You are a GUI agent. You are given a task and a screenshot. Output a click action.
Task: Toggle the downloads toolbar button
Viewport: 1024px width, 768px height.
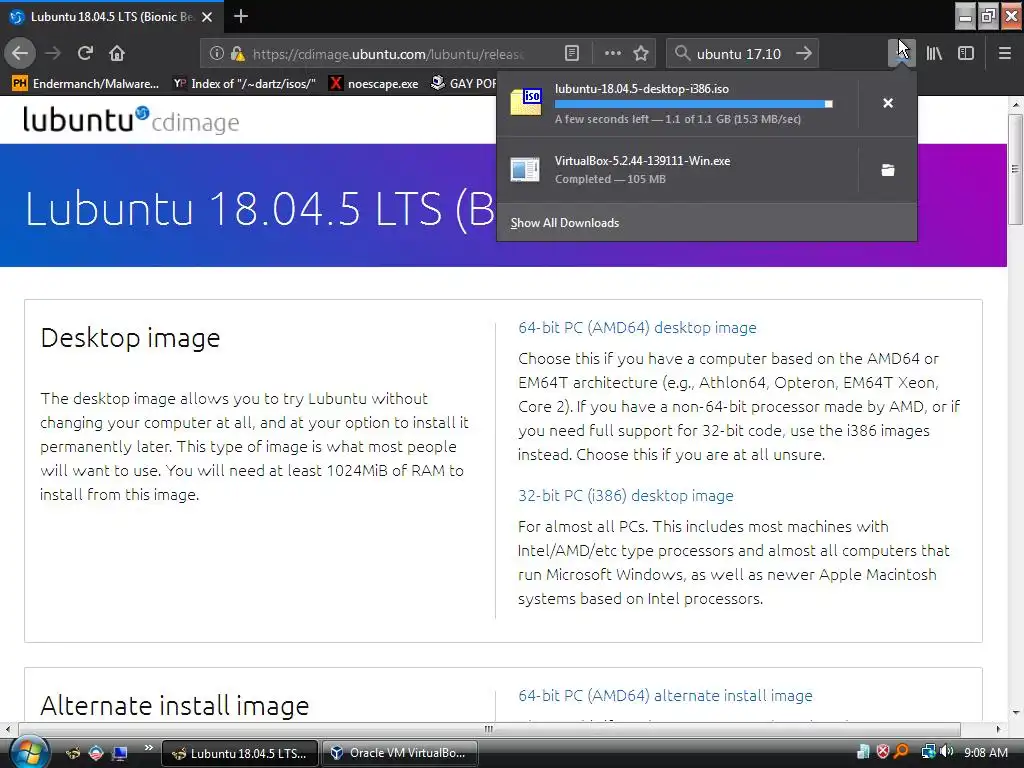click(x=901, y=53)
